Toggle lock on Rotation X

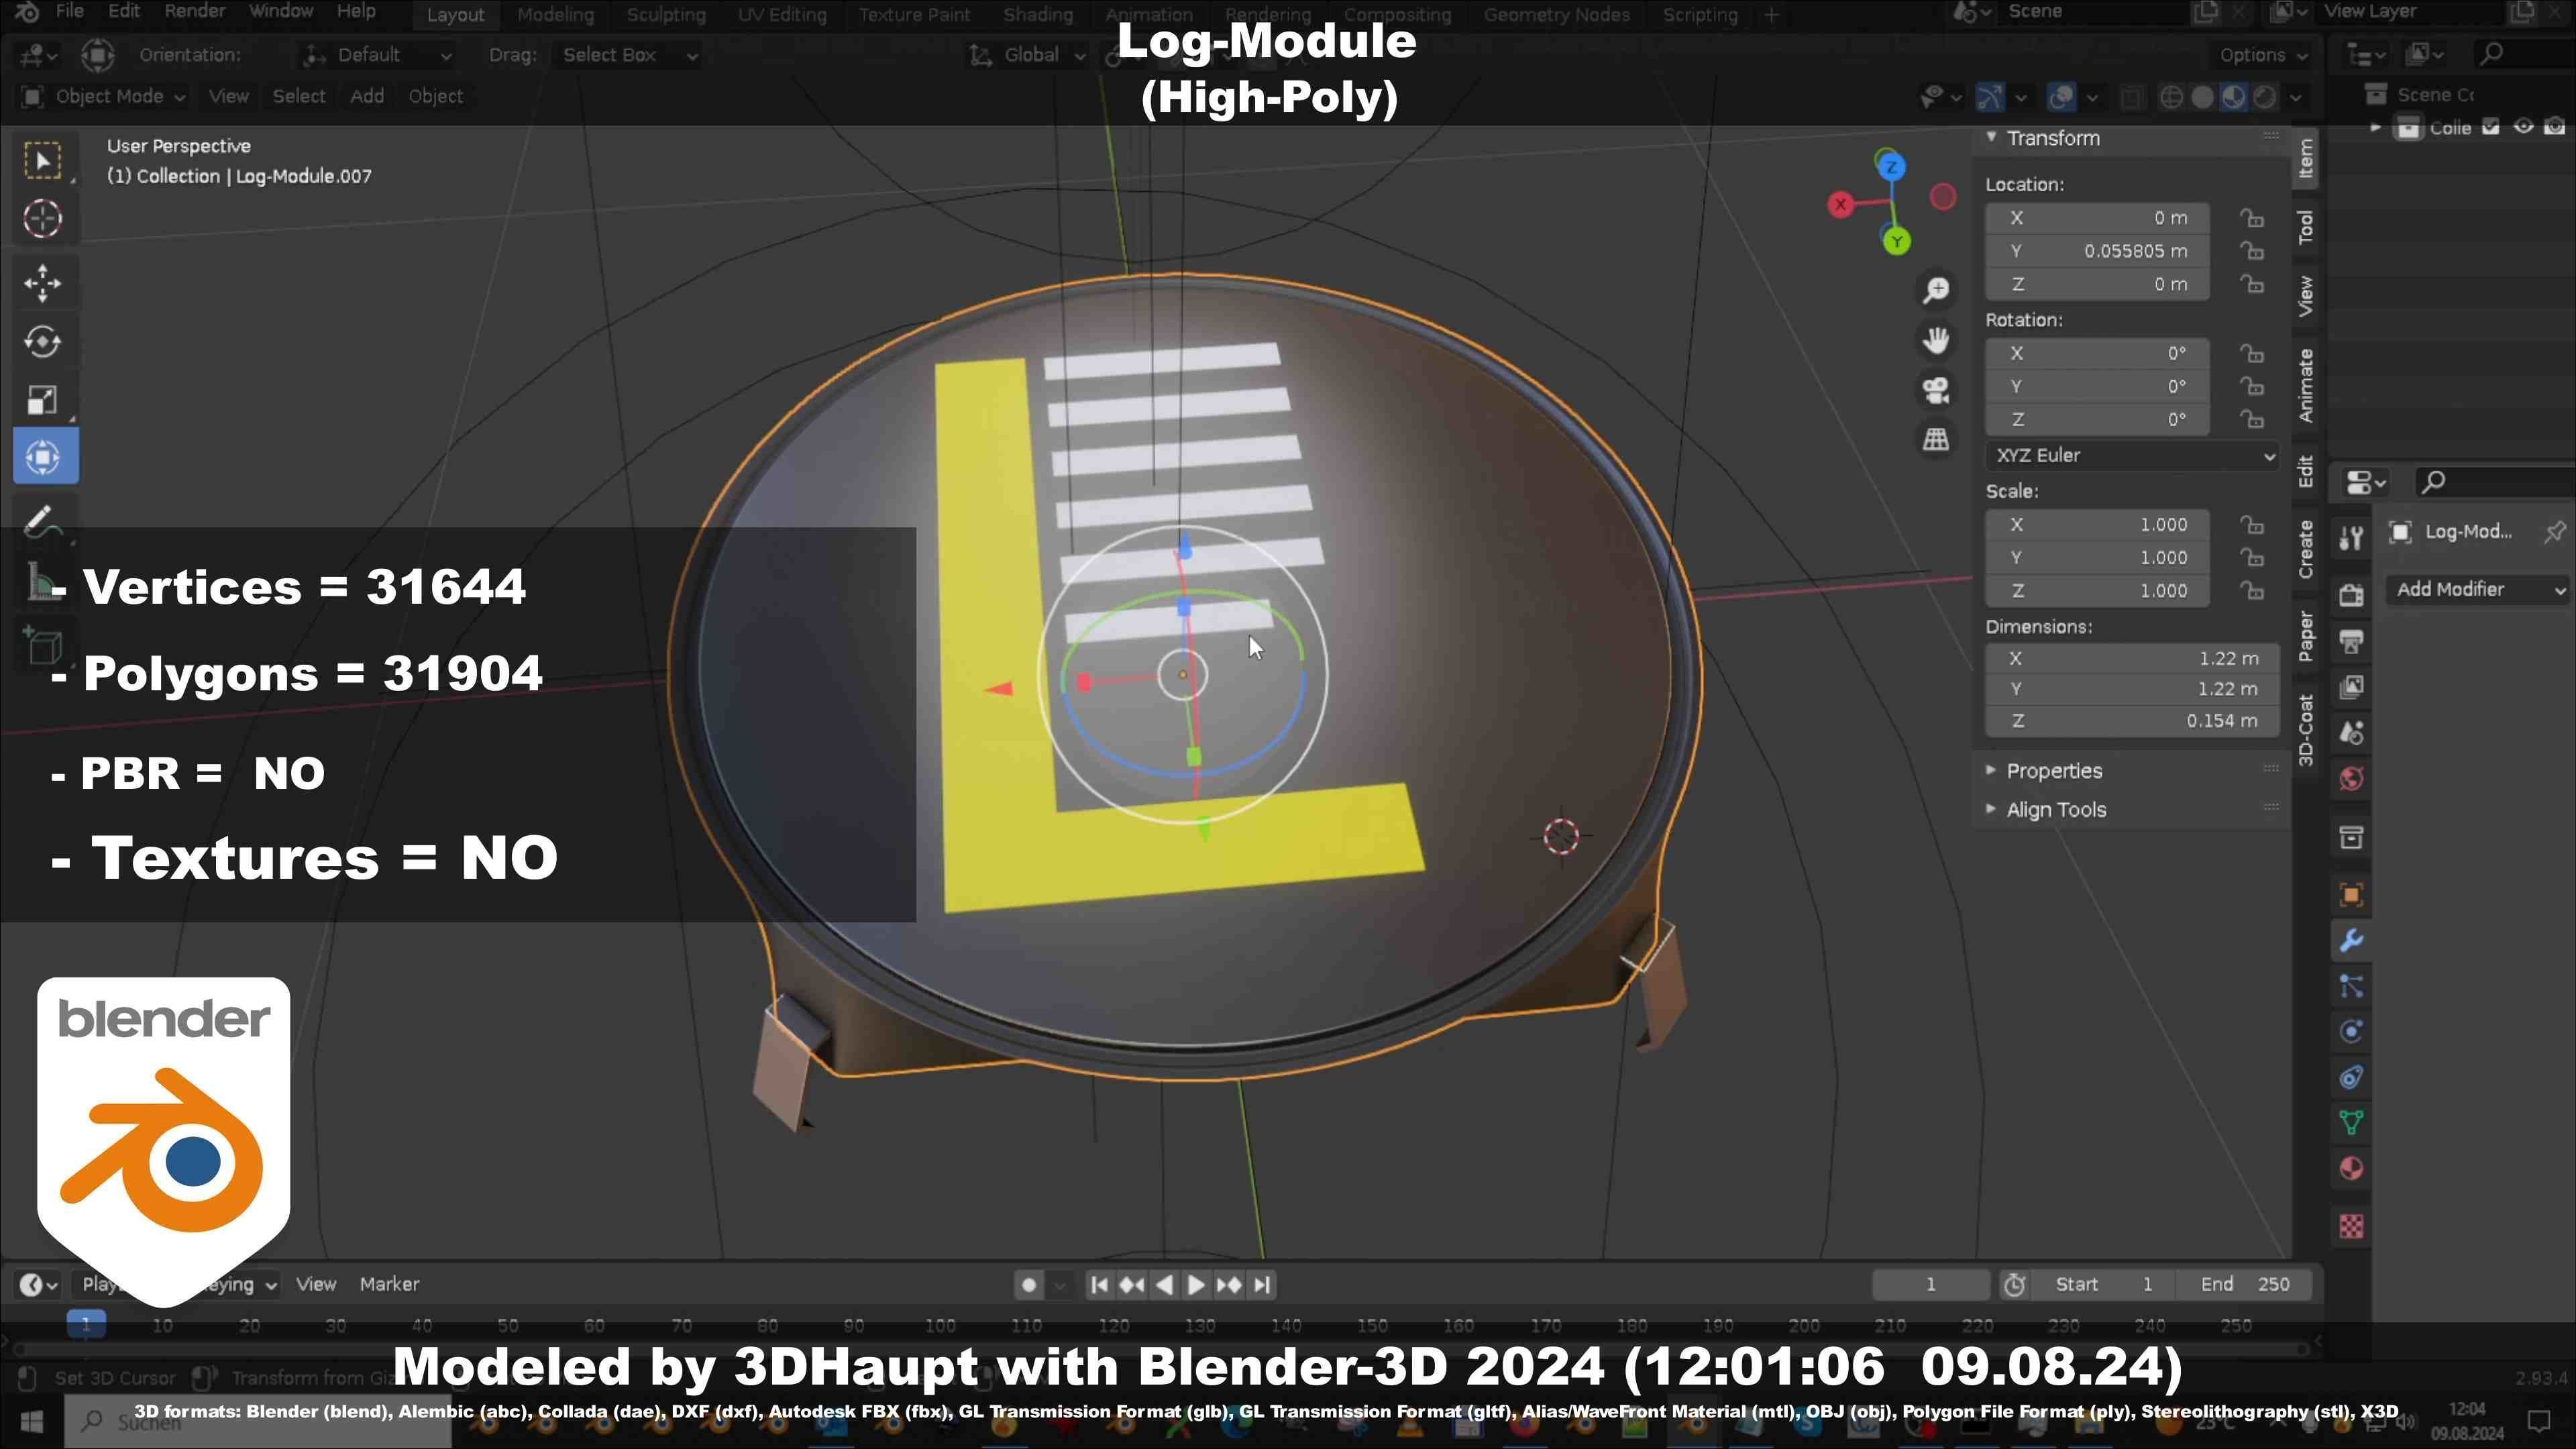coord(2251,354)
